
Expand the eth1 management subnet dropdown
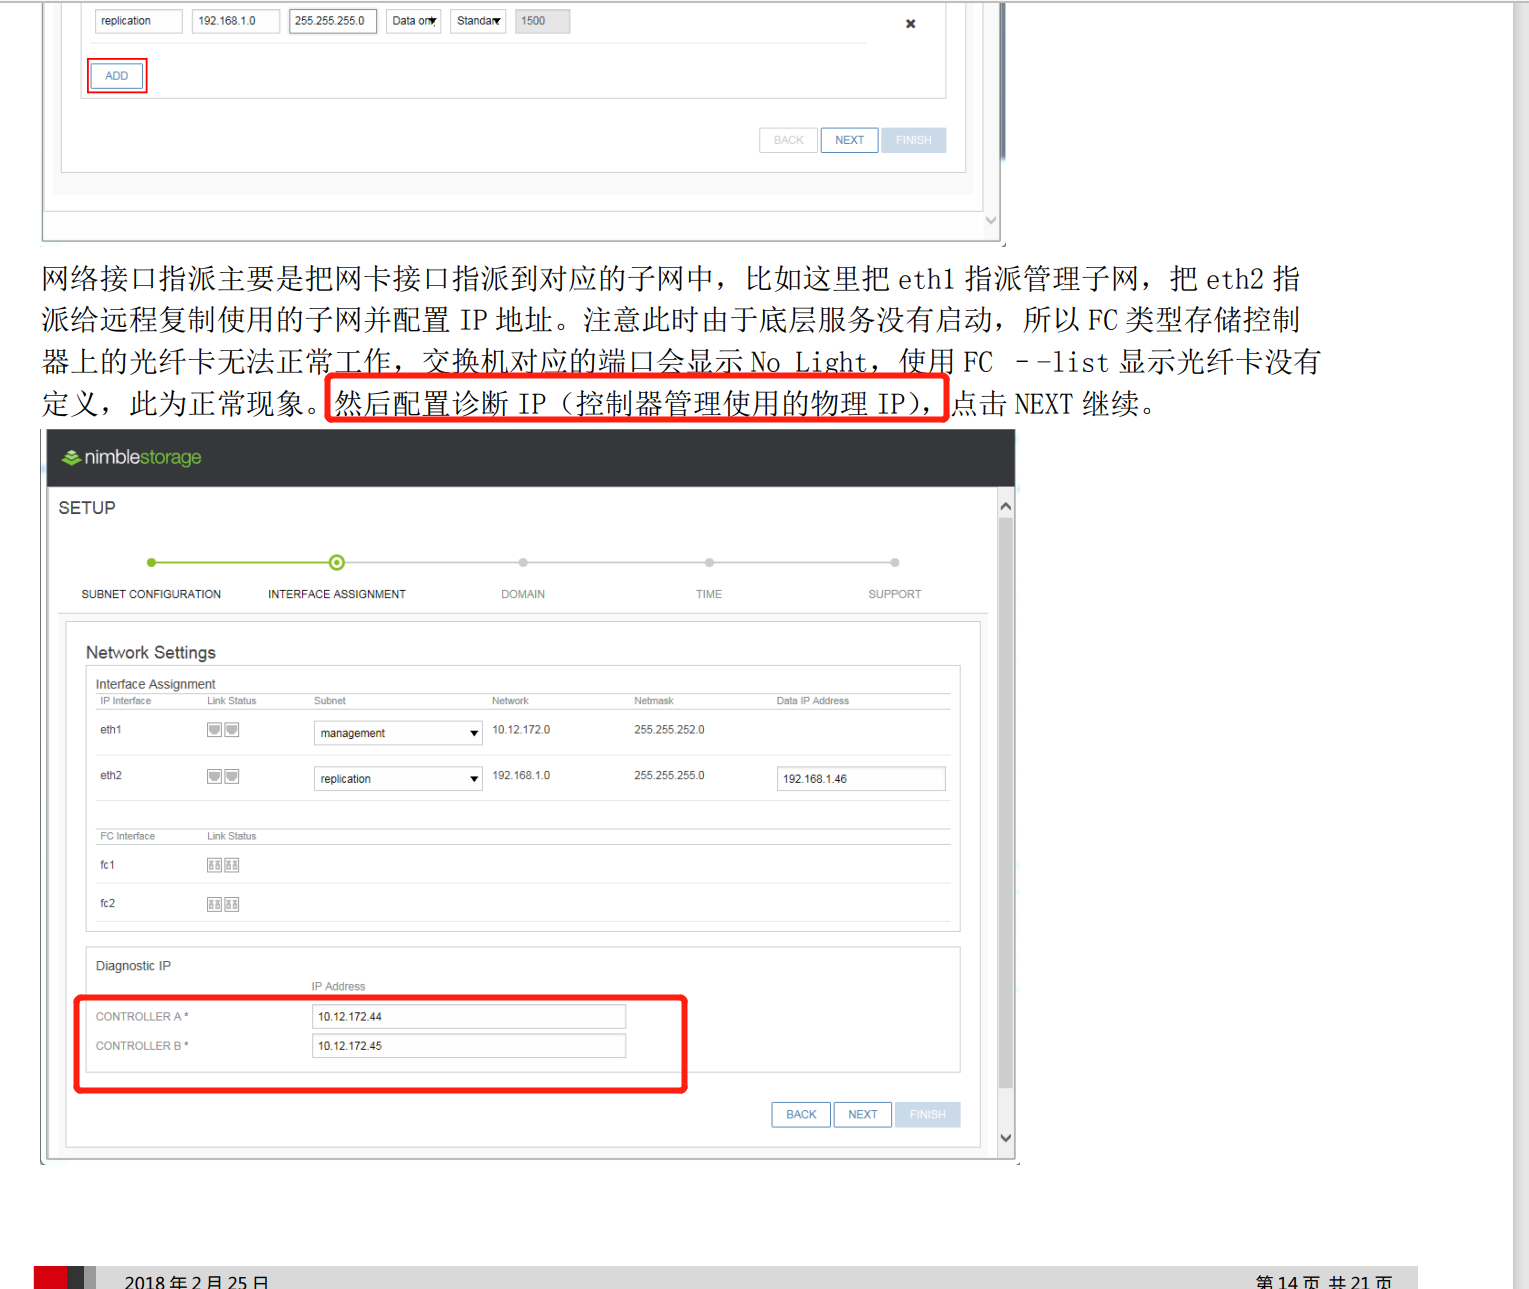pyautogui.click(x=398, y=733)
